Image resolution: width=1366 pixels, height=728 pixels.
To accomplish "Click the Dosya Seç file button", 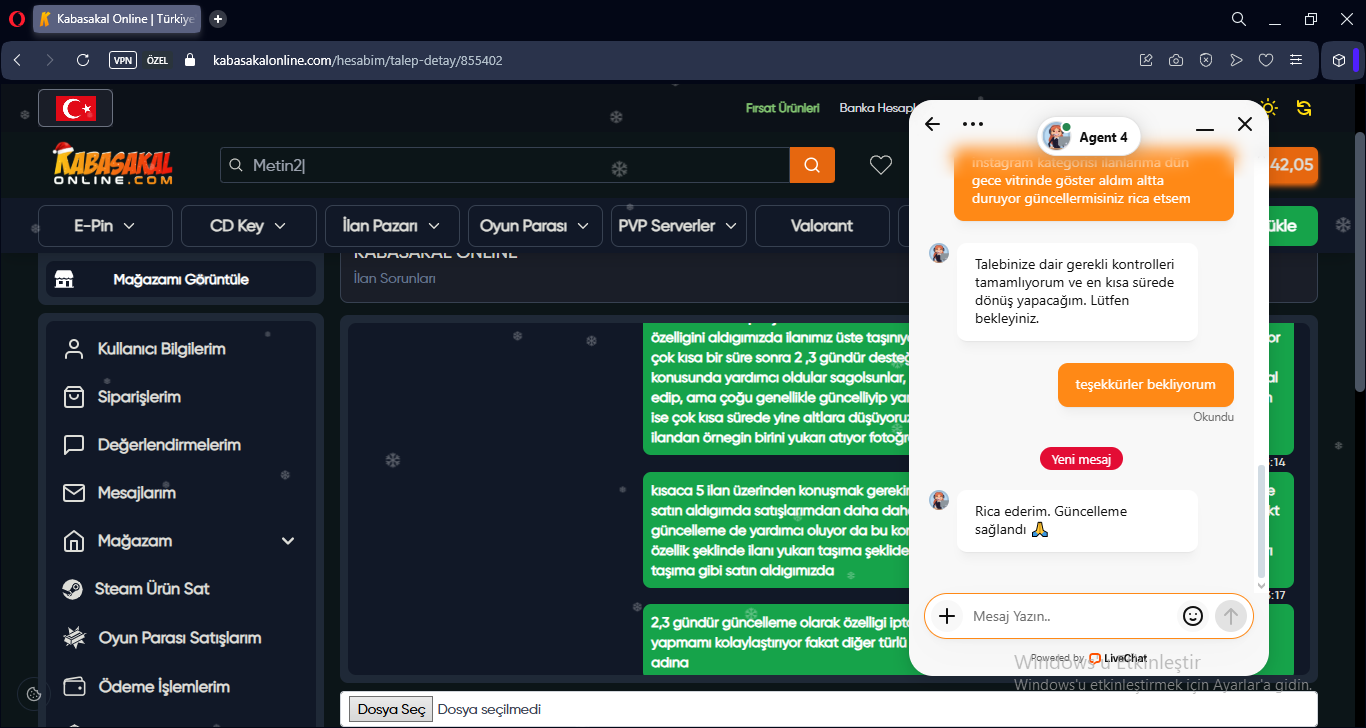I will [x=391, y=710].
